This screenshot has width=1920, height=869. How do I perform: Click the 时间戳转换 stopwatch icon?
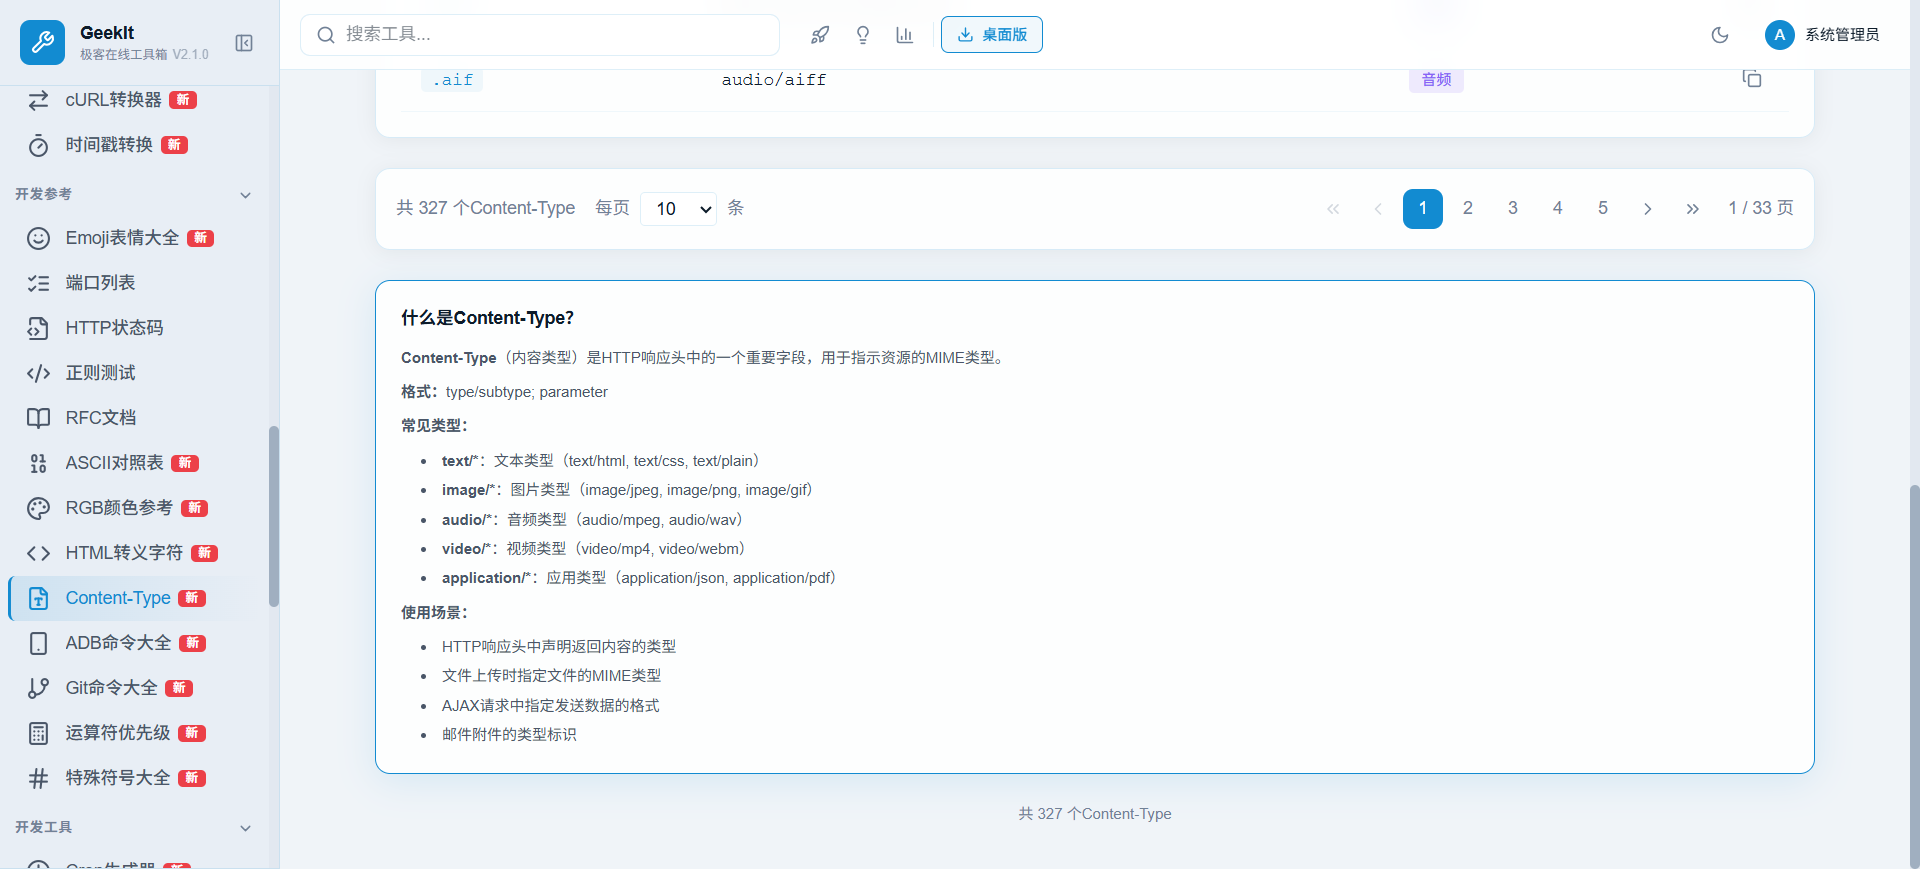pos(38,146)
